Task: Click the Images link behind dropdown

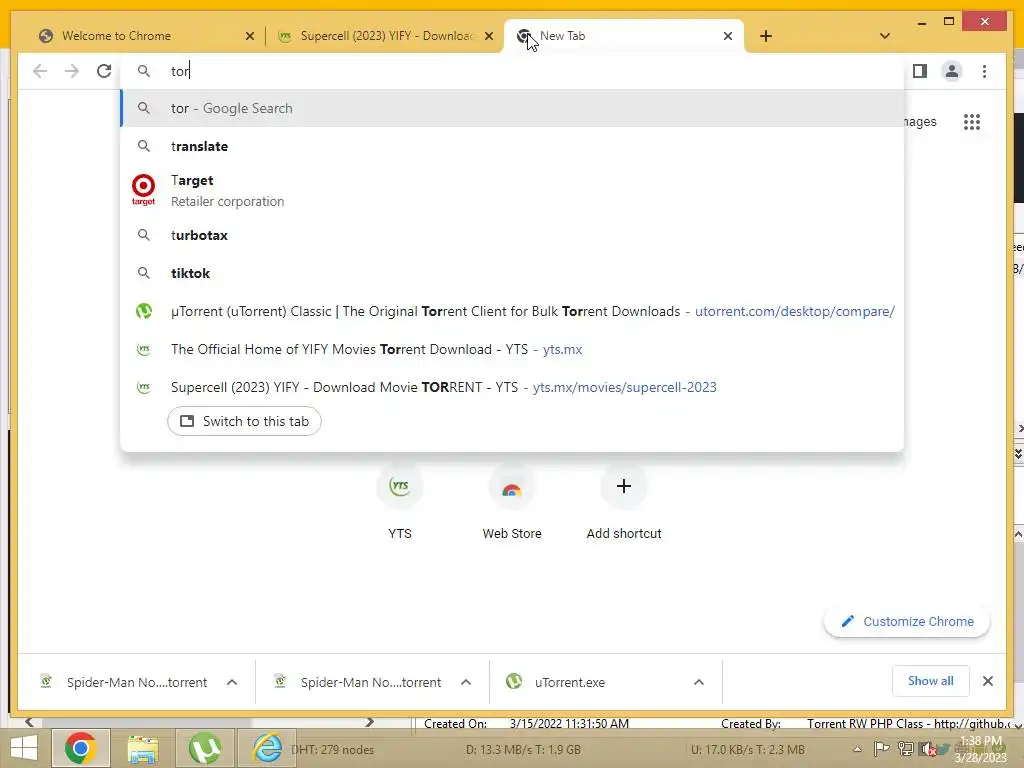Action: point(920,122)
